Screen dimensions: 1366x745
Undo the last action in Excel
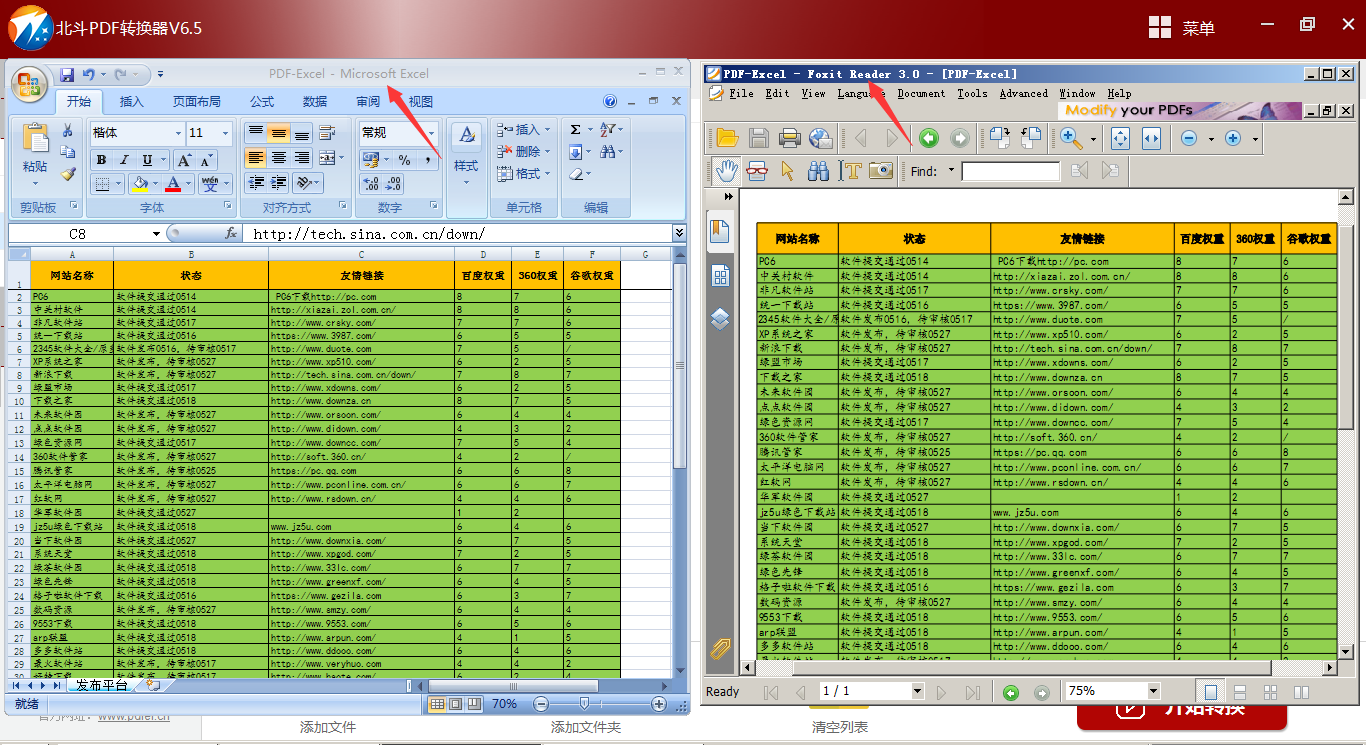(89, 74)
